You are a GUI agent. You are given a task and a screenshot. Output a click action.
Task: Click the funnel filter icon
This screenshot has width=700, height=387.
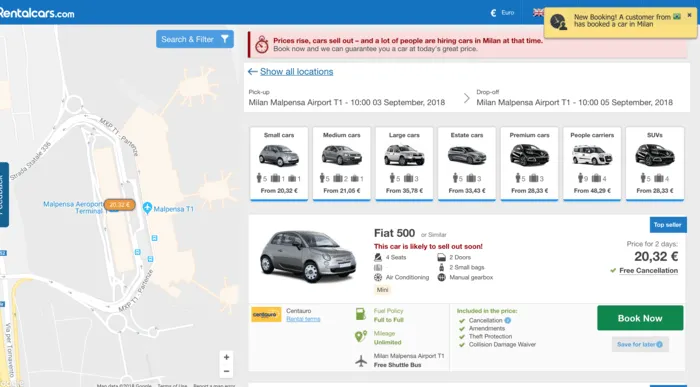click(225, 39)
